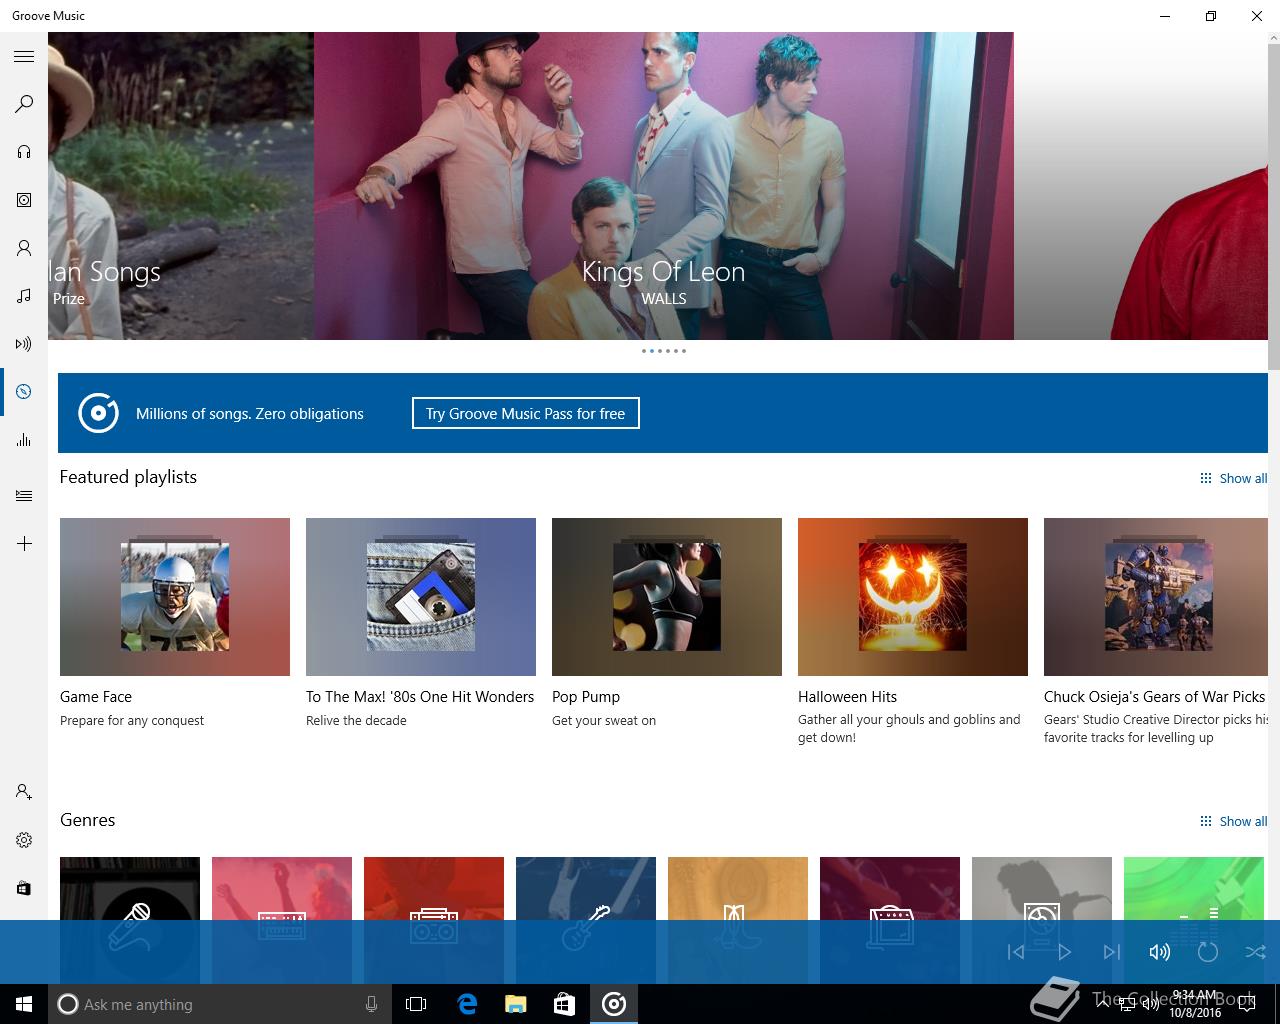Show all Genres
Viewport: 1280px width, 1024px height.
pyautogui.click(x=1234, y=821)
